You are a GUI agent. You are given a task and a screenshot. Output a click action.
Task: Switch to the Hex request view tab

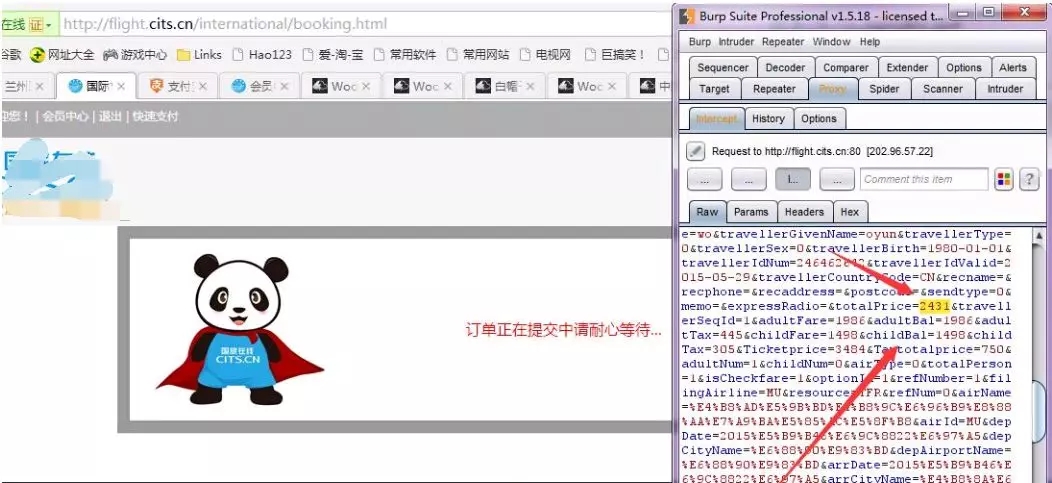(849, 212)
